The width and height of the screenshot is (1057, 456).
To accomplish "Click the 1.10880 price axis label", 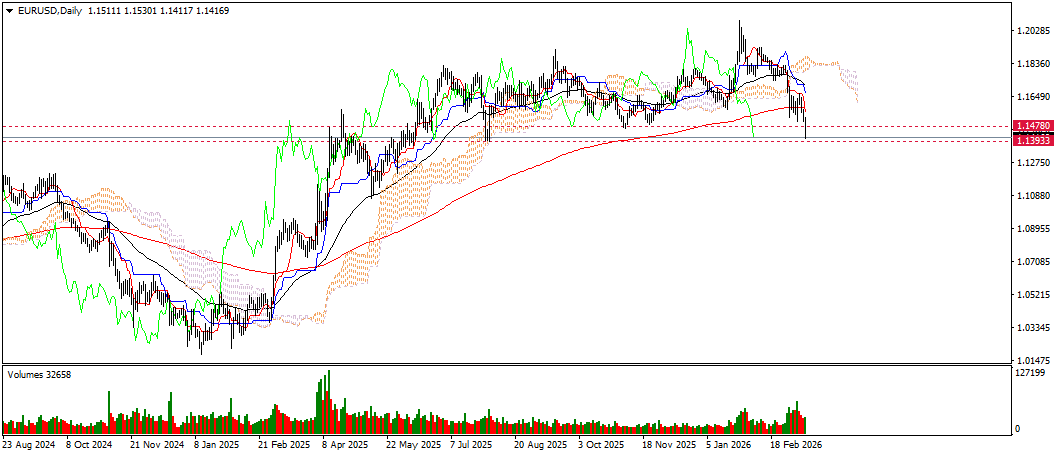I will coord(1035,196).
